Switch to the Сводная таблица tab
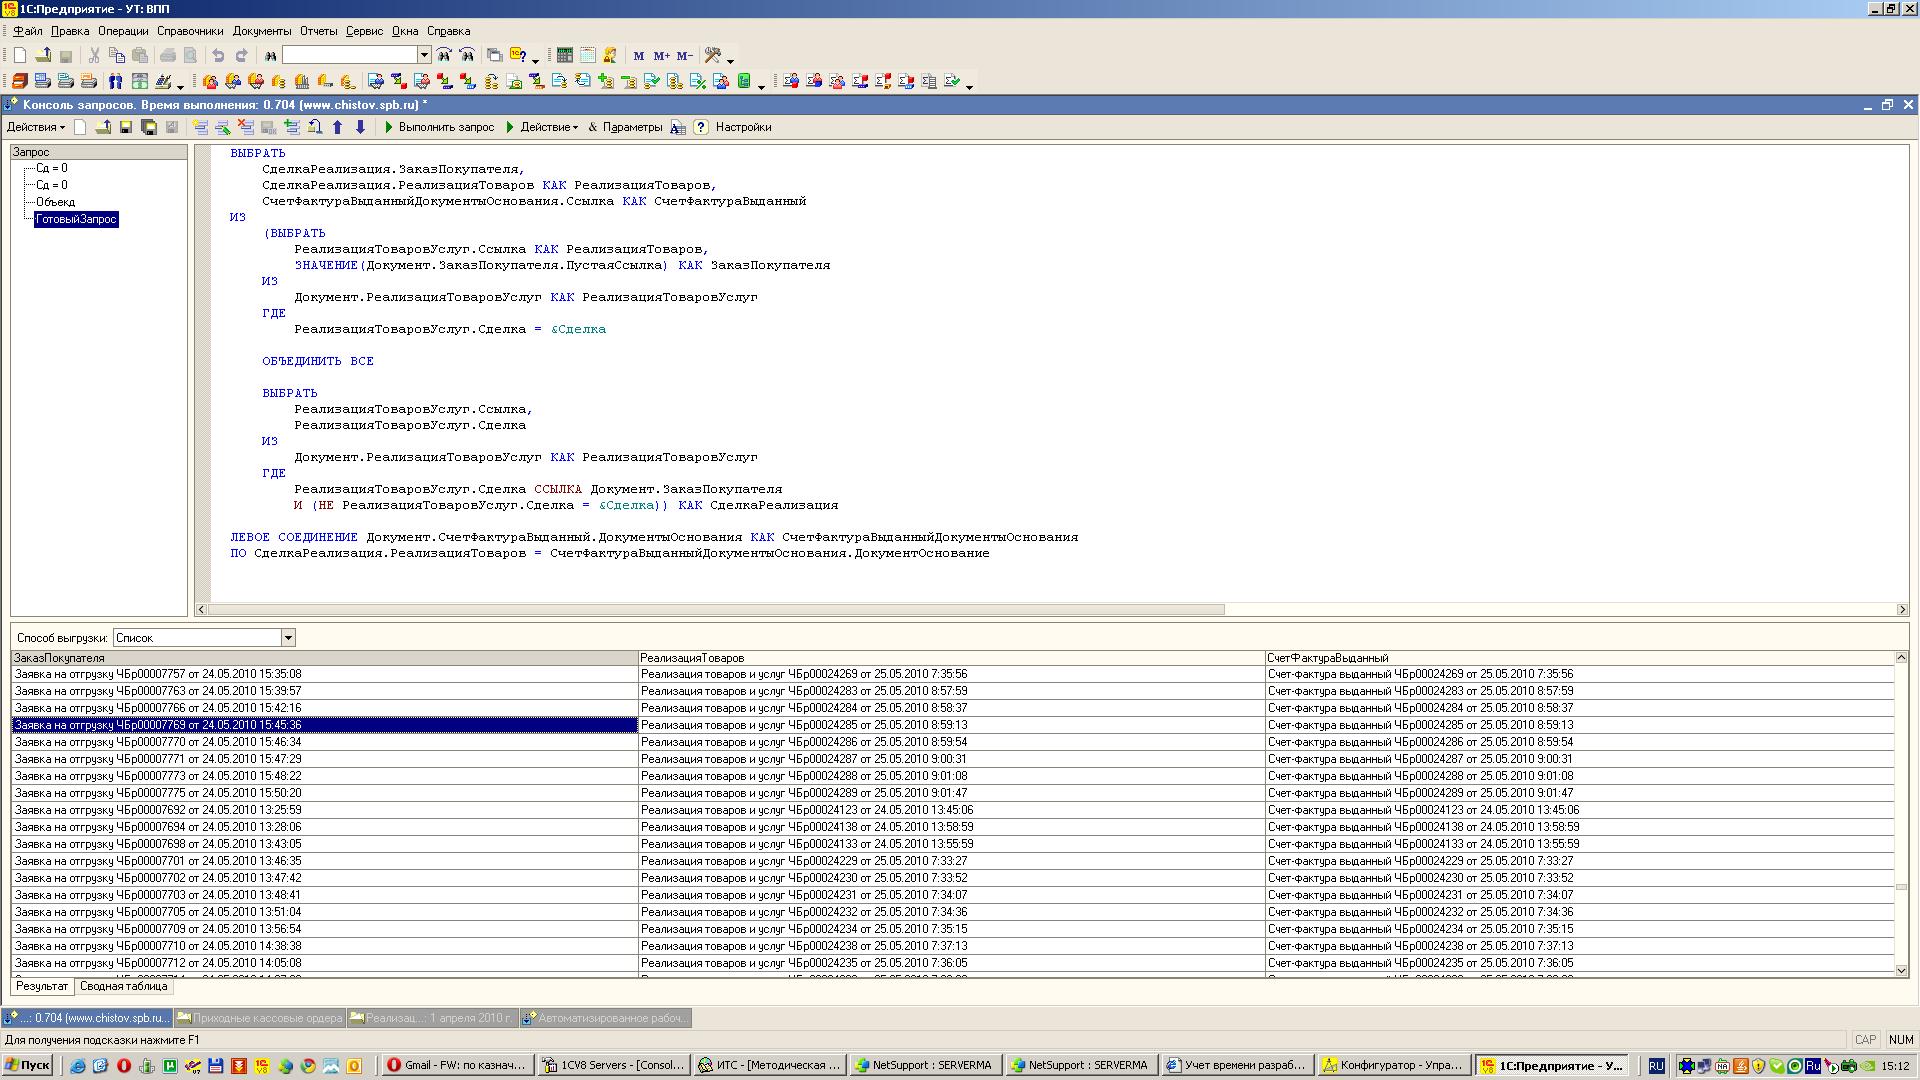The image size is (1920, 1080). (x=124, y=986)
